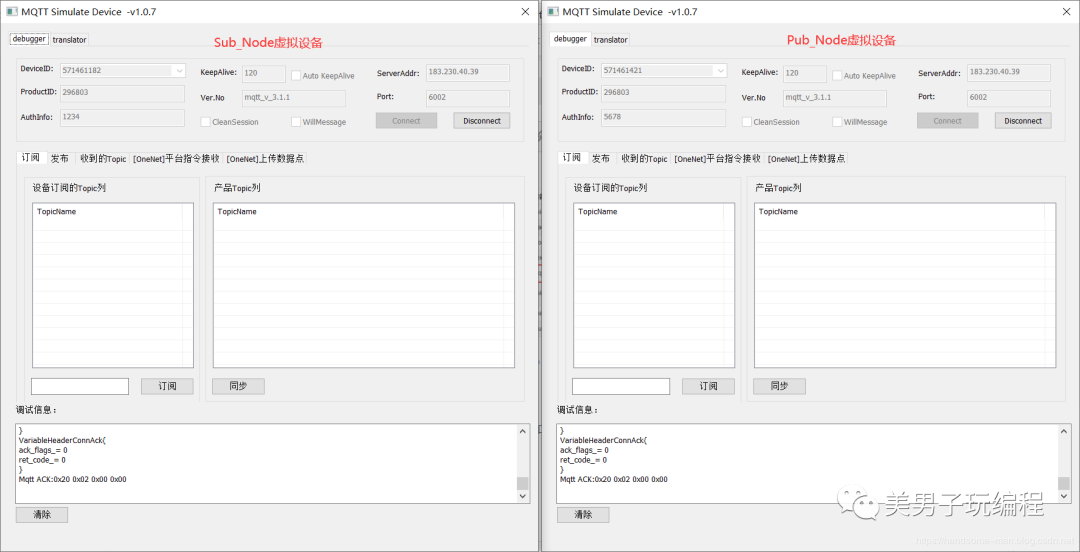Focus topic name input field in Sub_Node window
Screen dimensions: 1080x552
click(x=80, y=386)
